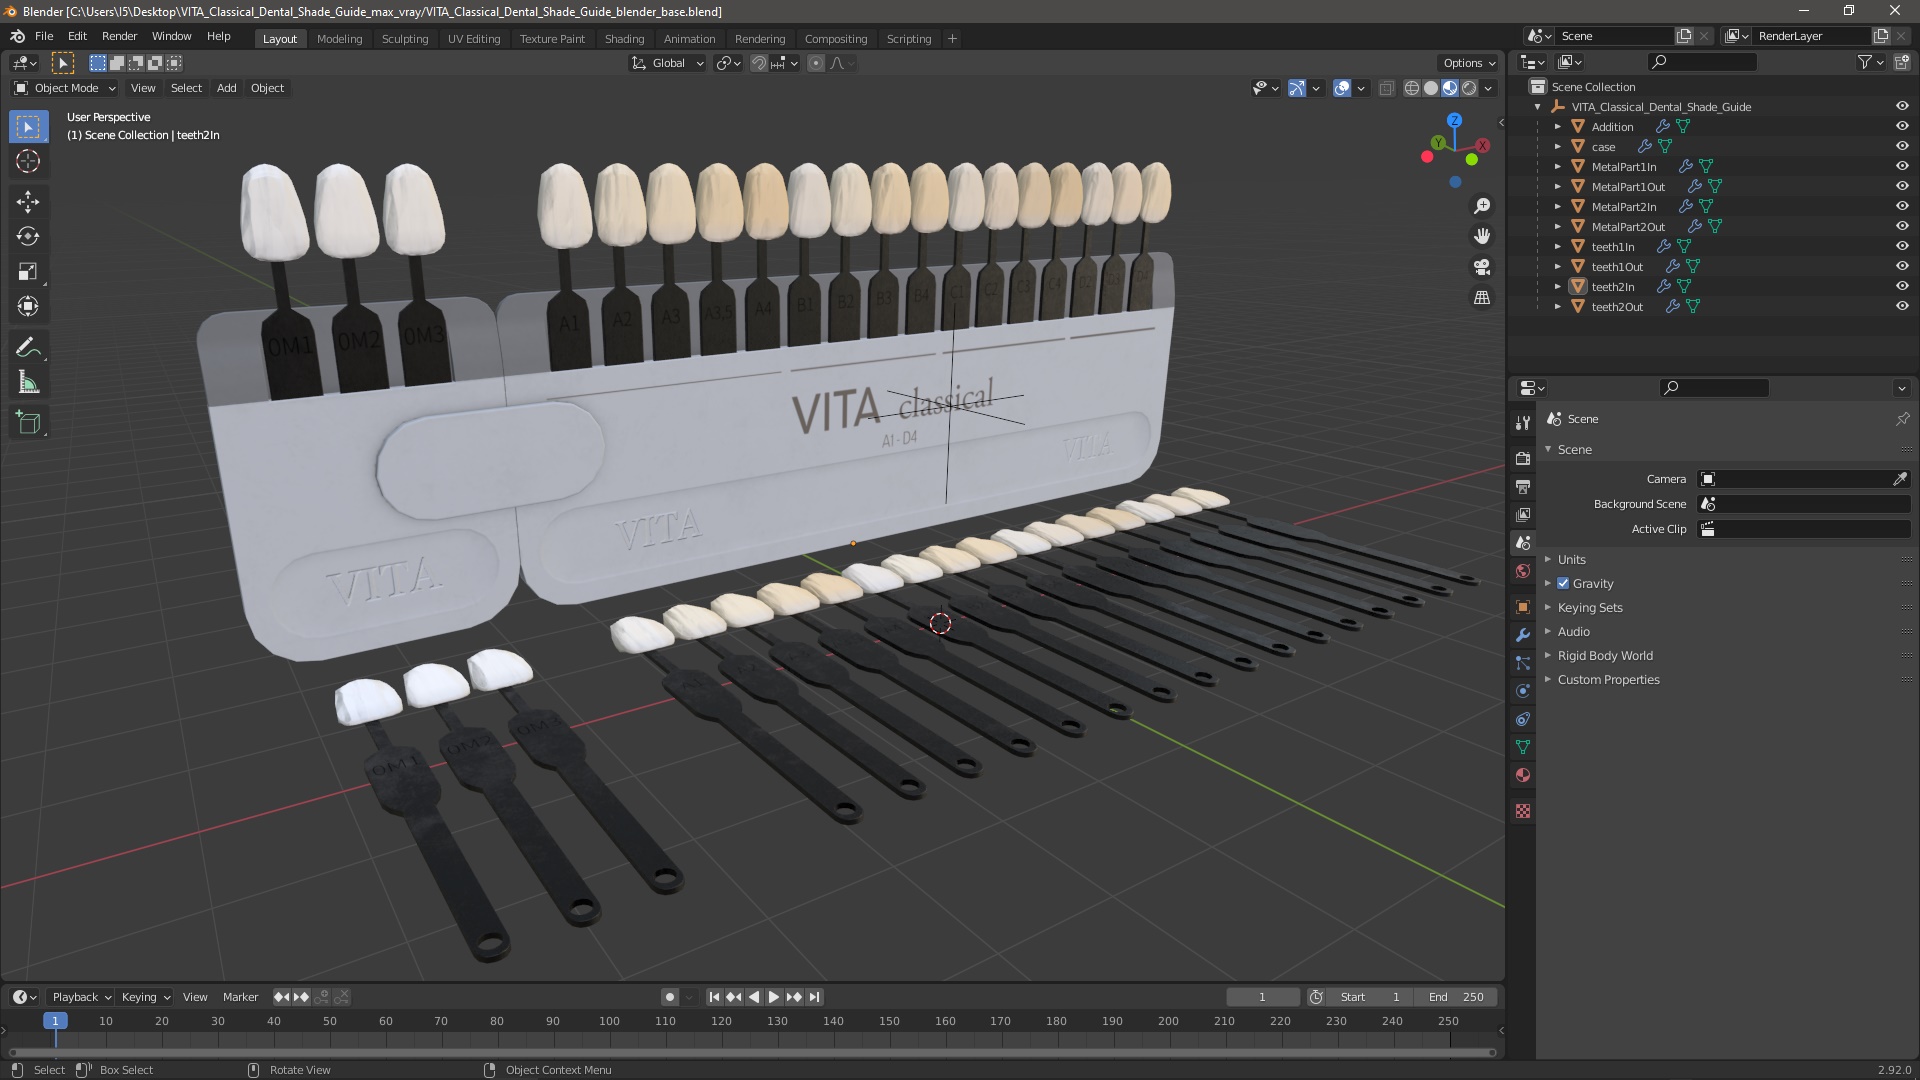Select the Add Cube tool
This screenshot has height=1080, width=1920.
pos(28,424)
